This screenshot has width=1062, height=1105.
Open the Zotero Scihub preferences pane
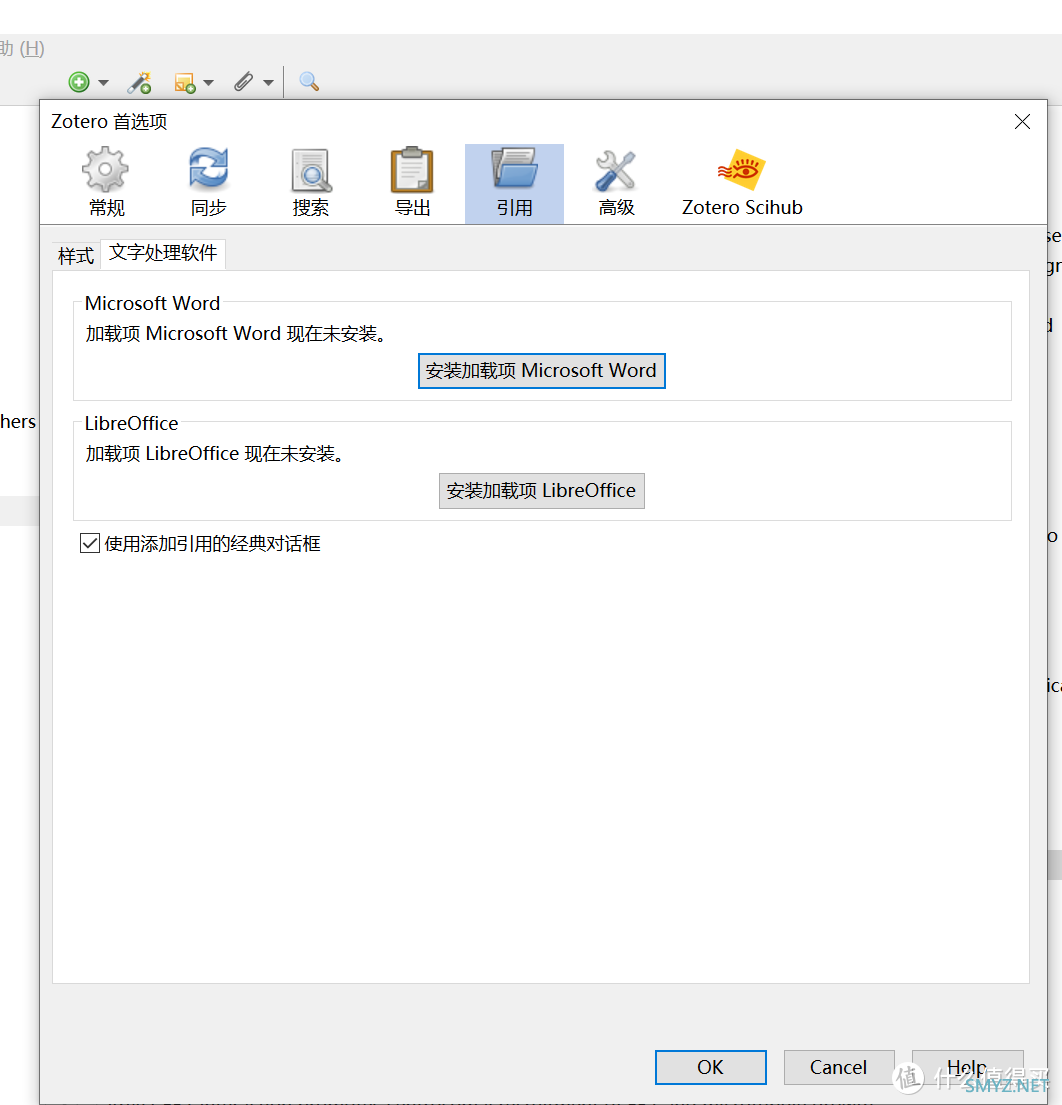coord(742,183)
